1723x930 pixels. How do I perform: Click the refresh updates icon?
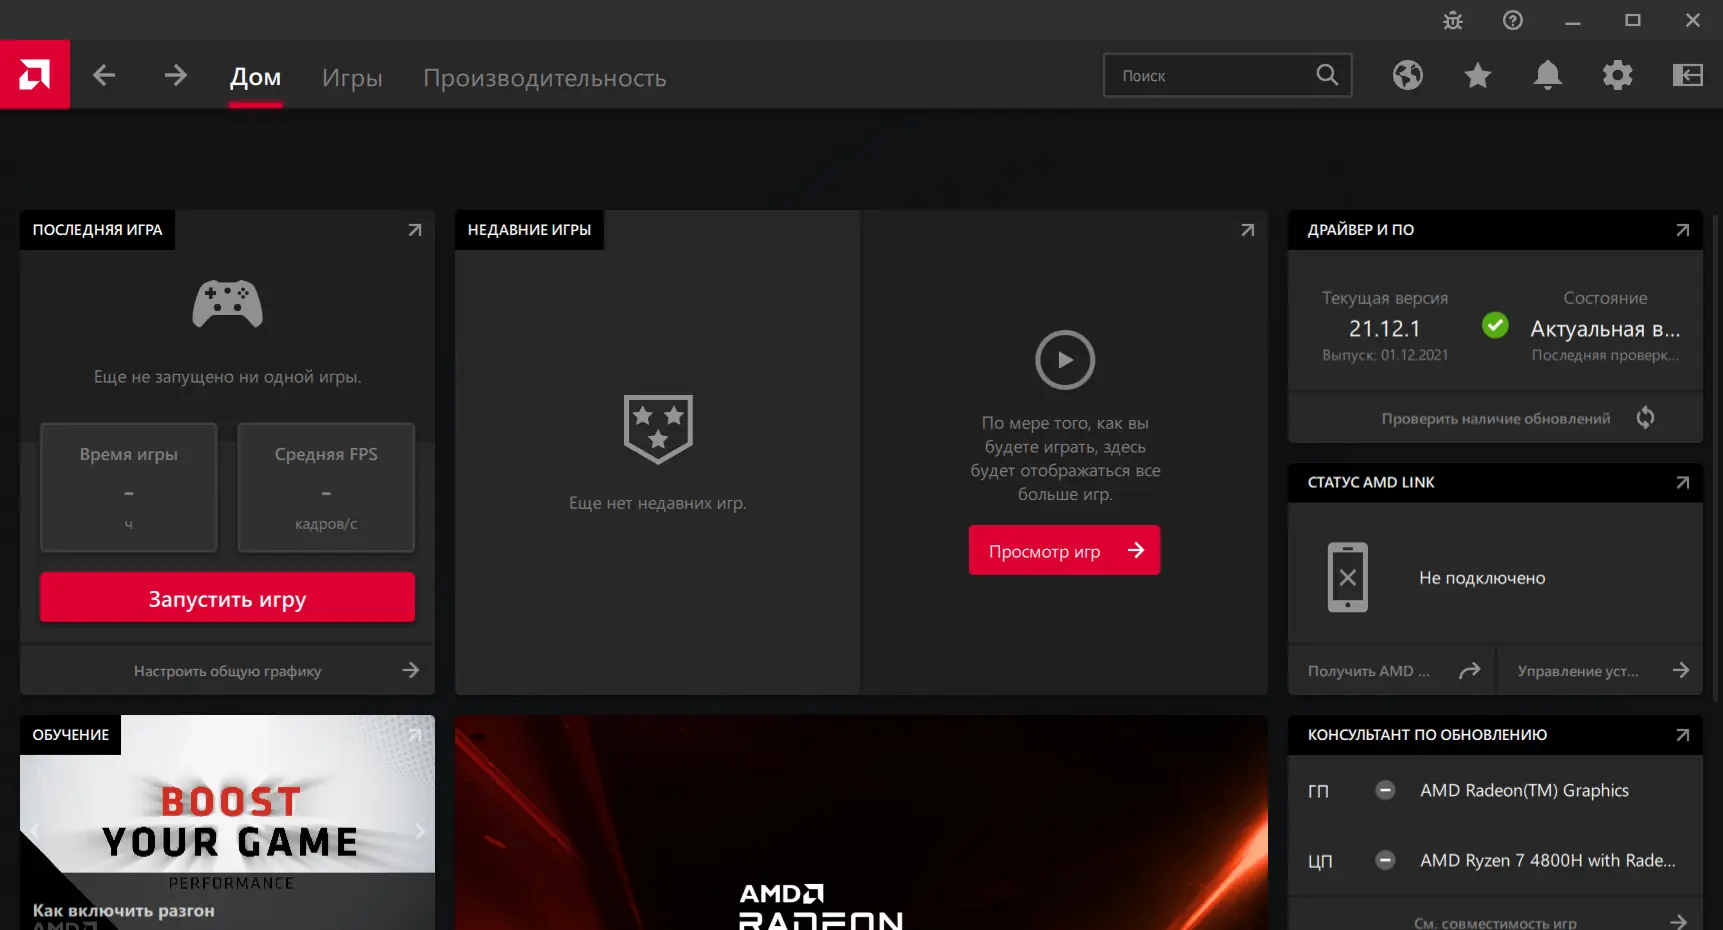tap(1646, 417)
